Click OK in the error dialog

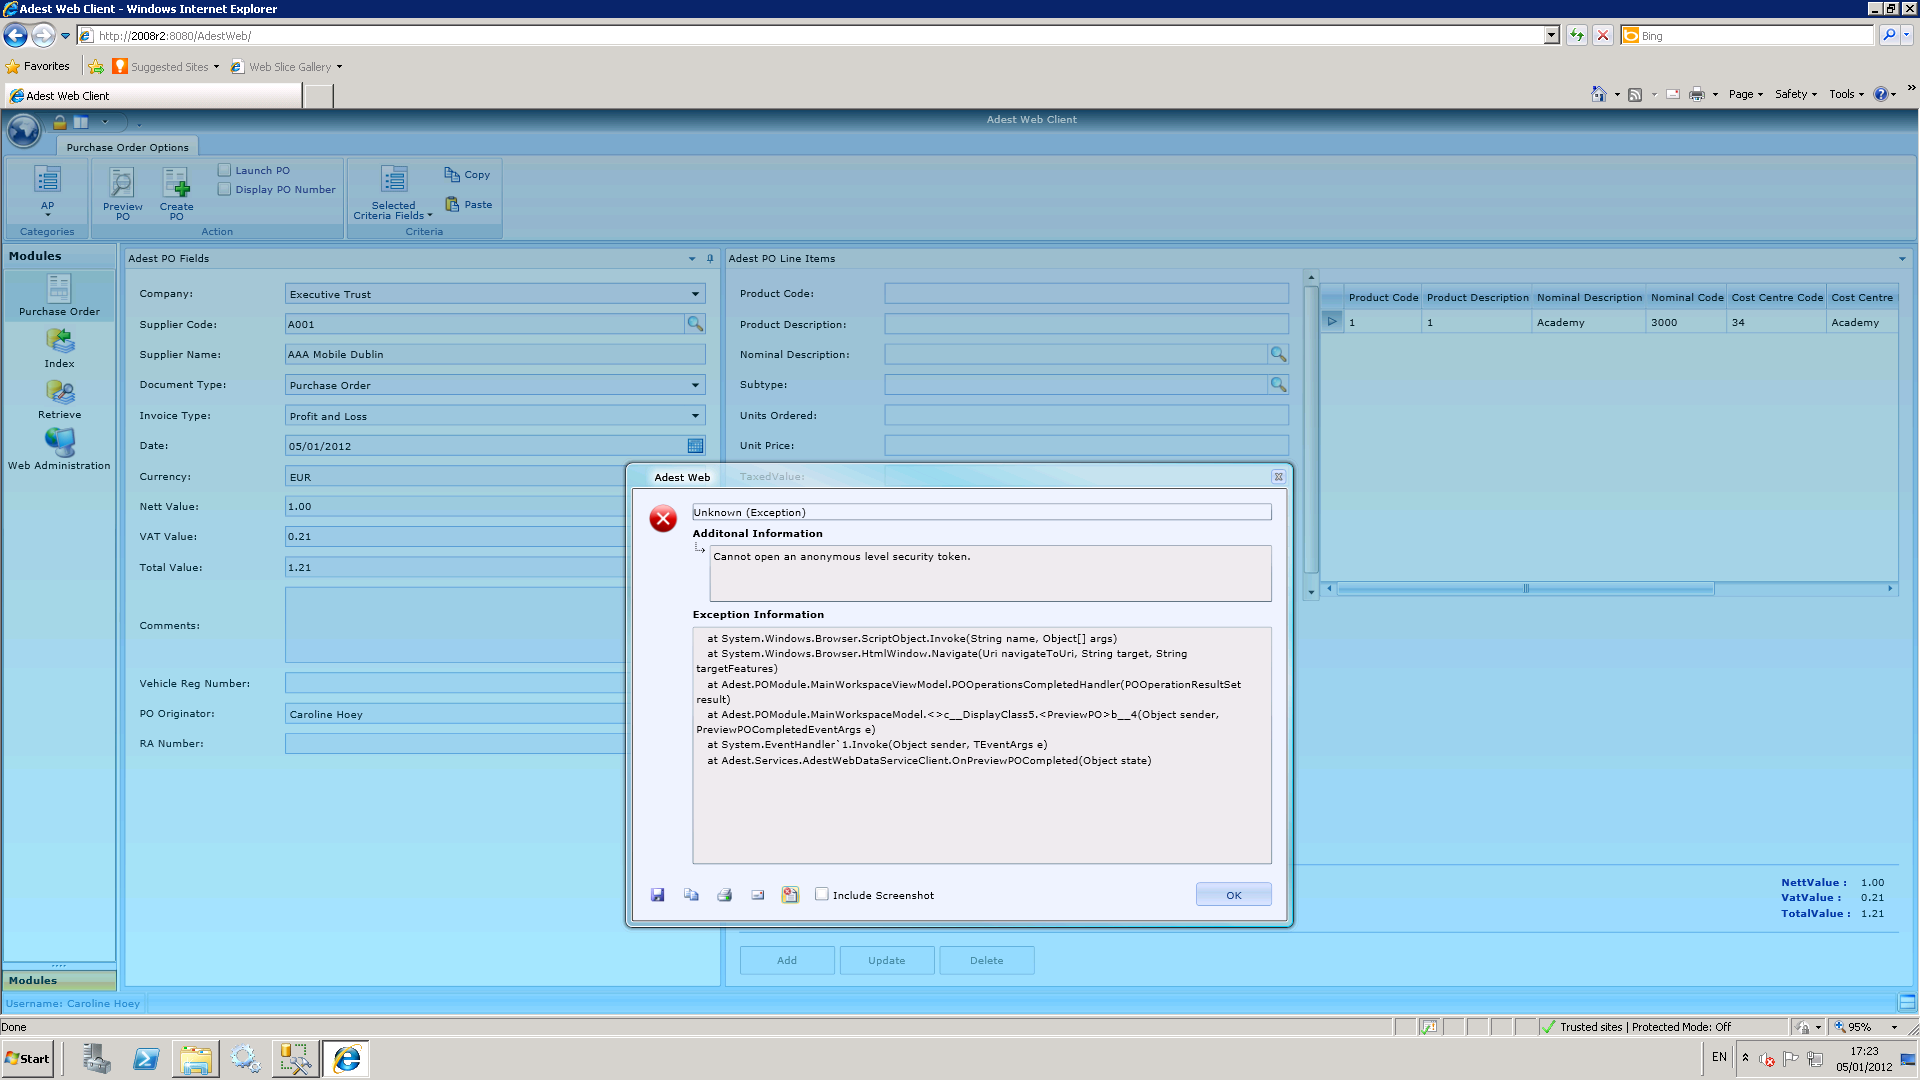click(1233, 895)
